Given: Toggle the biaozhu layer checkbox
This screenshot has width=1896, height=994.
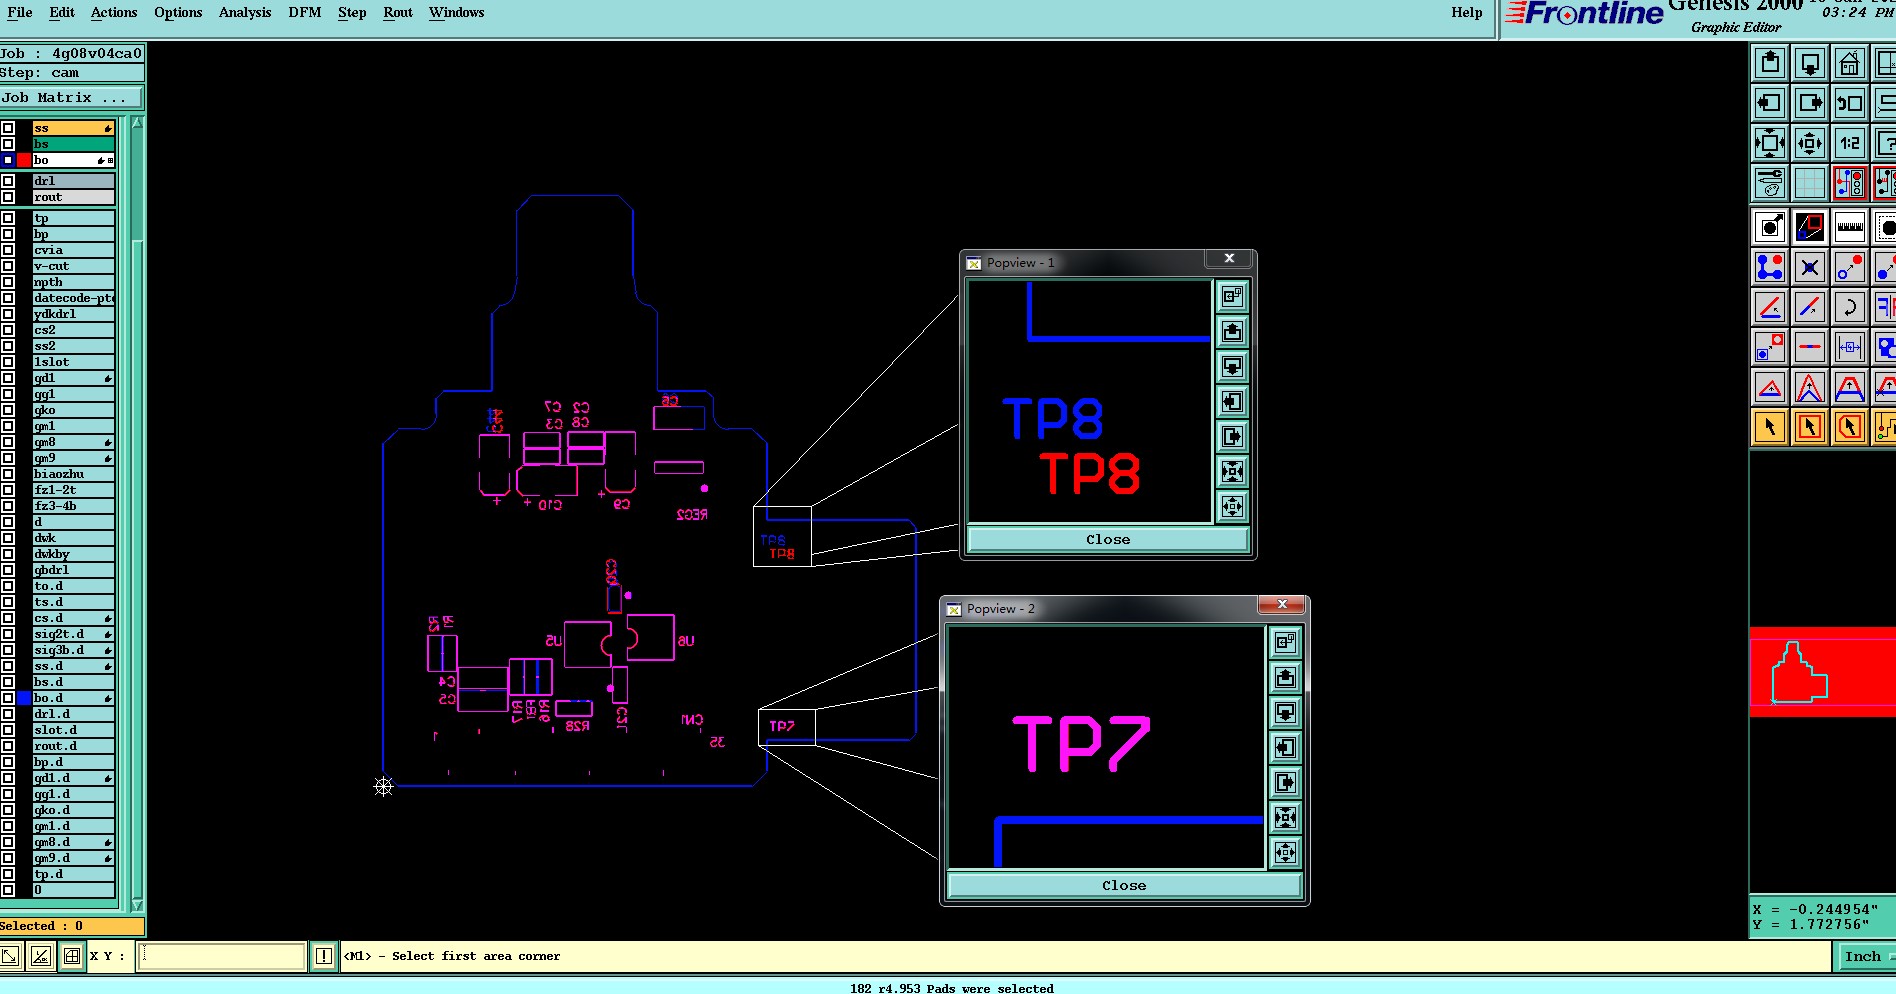Looking at the screenshot, I should coord(8,474).
